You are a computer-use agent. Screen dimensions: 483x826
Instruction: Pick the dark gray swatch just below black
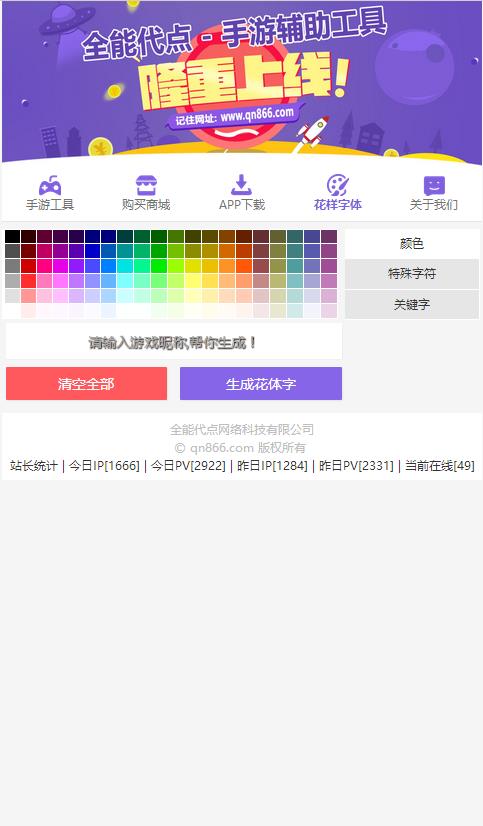click(13, 251)
